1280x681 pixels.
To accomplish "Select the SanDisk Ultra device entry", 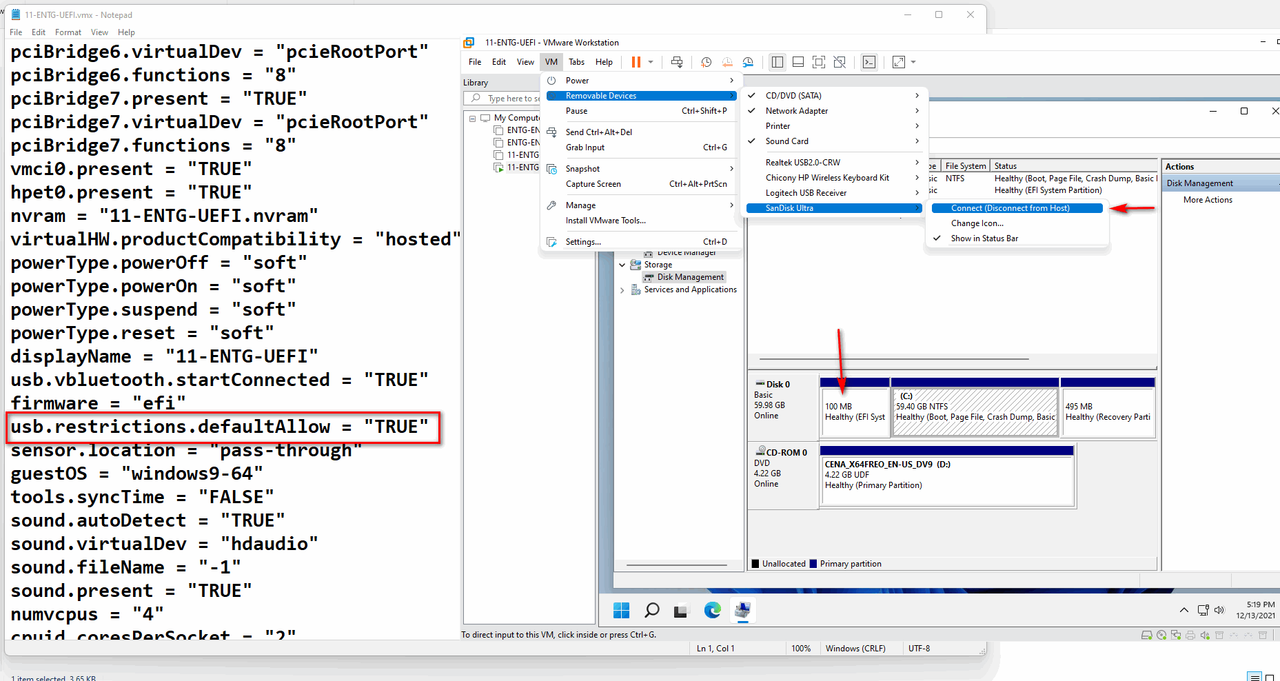I will (834, 208).
